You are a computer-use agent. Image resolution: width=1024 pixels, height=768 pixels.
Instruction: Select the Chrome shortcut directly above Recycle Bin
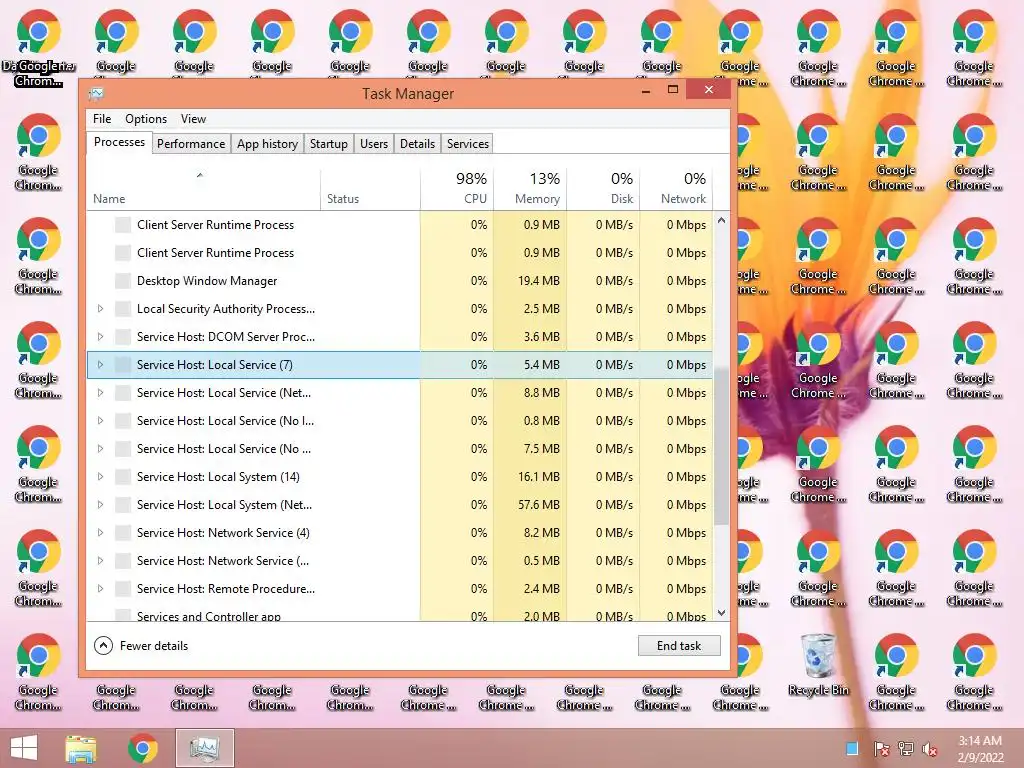click(x=818, y=569)
